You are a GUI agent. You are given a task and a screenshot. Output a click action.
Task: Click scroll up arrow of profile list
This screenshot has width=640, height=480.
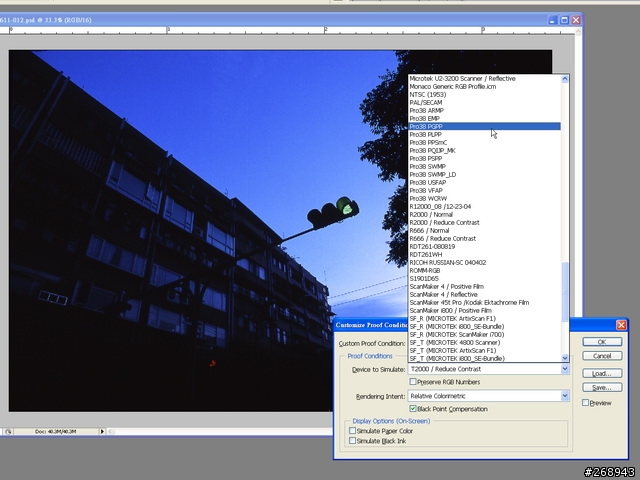point(565,79)
